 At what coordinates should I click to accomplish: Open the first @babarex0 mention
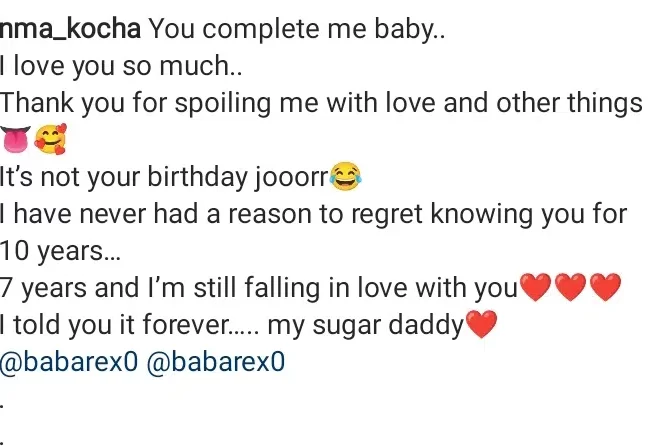click(70, 362)
